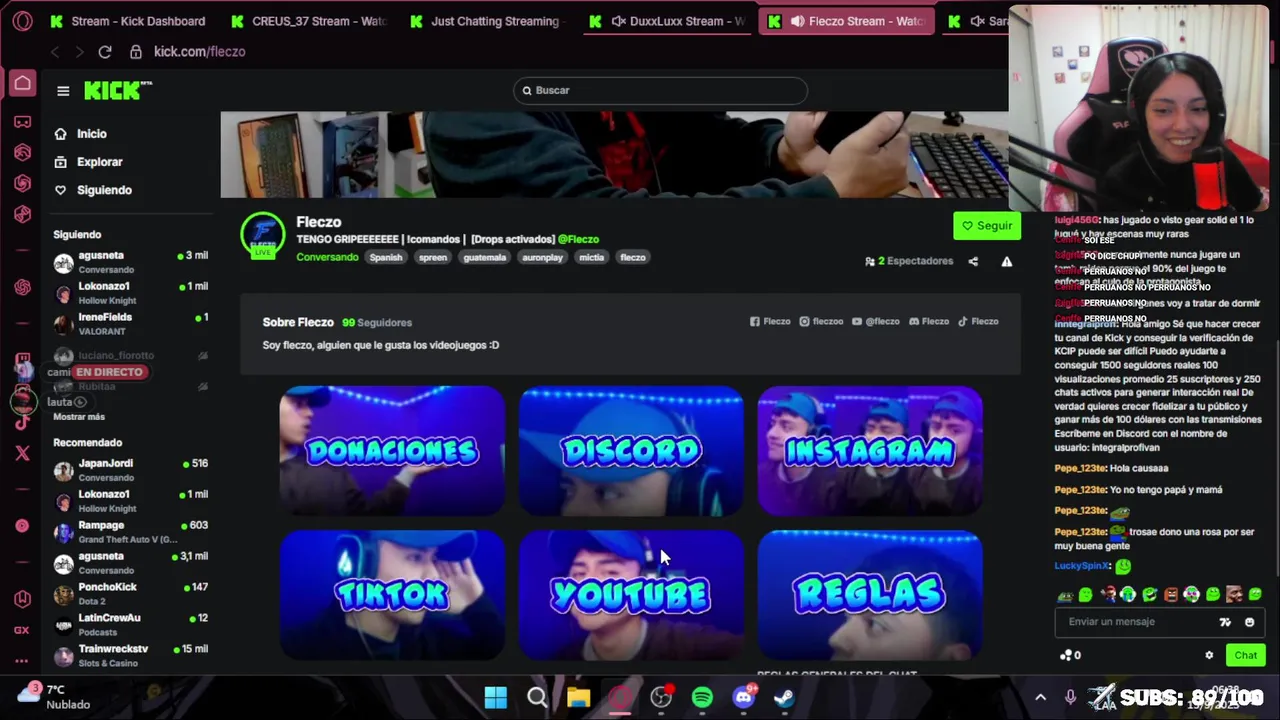1280x720 pixels.
Task: Click the Opera GX logo
Action: [22, 20]
